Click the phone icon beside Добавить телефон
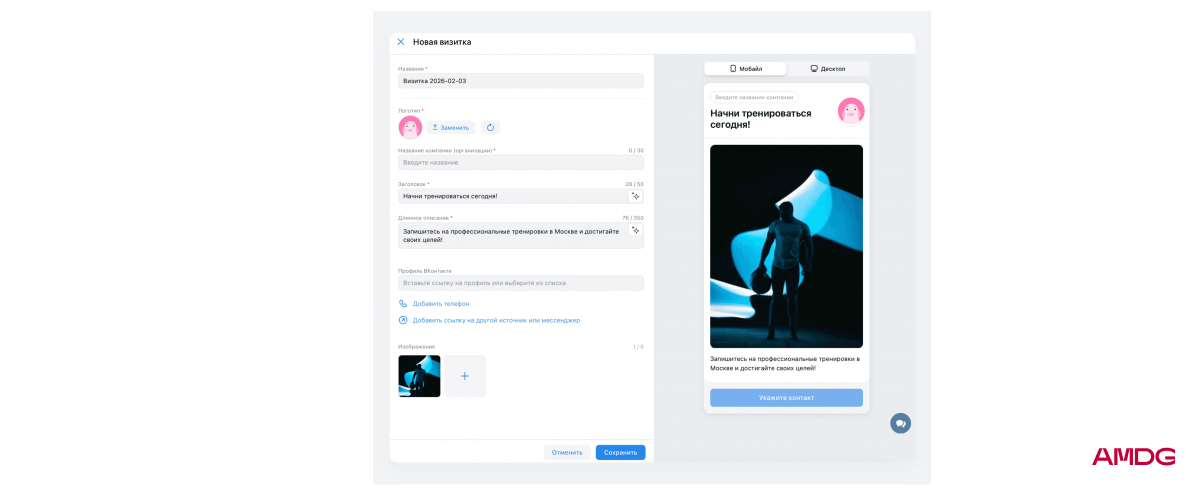The width and height of the screenshot is (1200, 496). point(403,303)
